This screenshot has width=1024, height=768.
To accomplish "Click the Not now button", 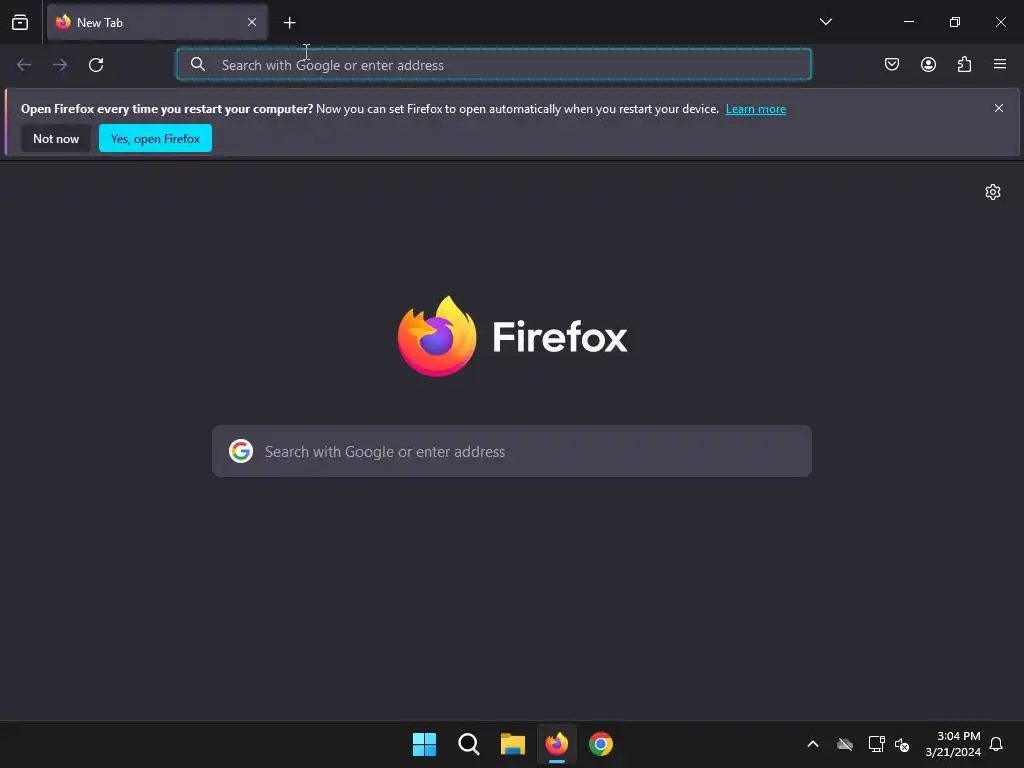I will click(56, 138).
